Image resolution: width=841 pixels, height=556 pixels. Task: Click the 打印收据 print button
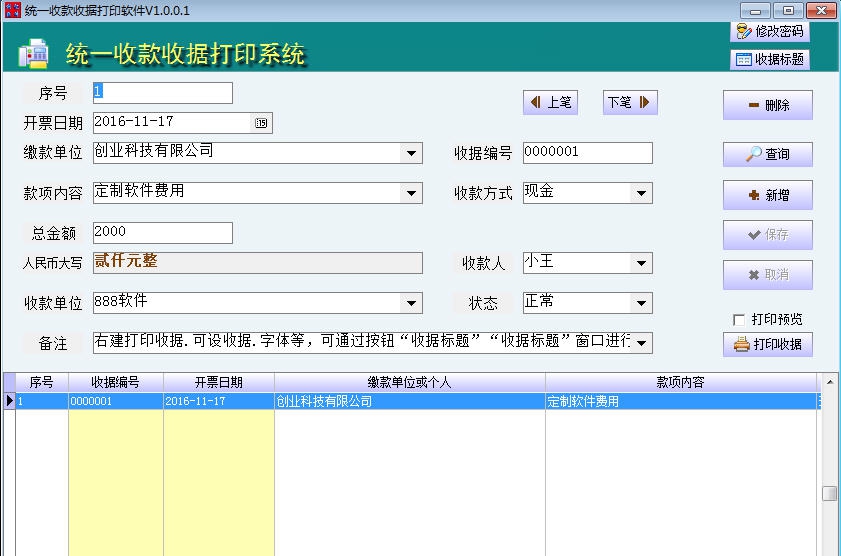click(x=768, y=344)
